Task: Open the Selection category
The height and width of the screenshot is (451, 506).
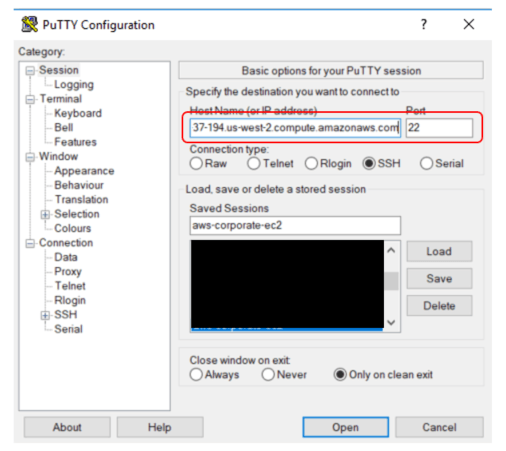Action: point(77,214)
